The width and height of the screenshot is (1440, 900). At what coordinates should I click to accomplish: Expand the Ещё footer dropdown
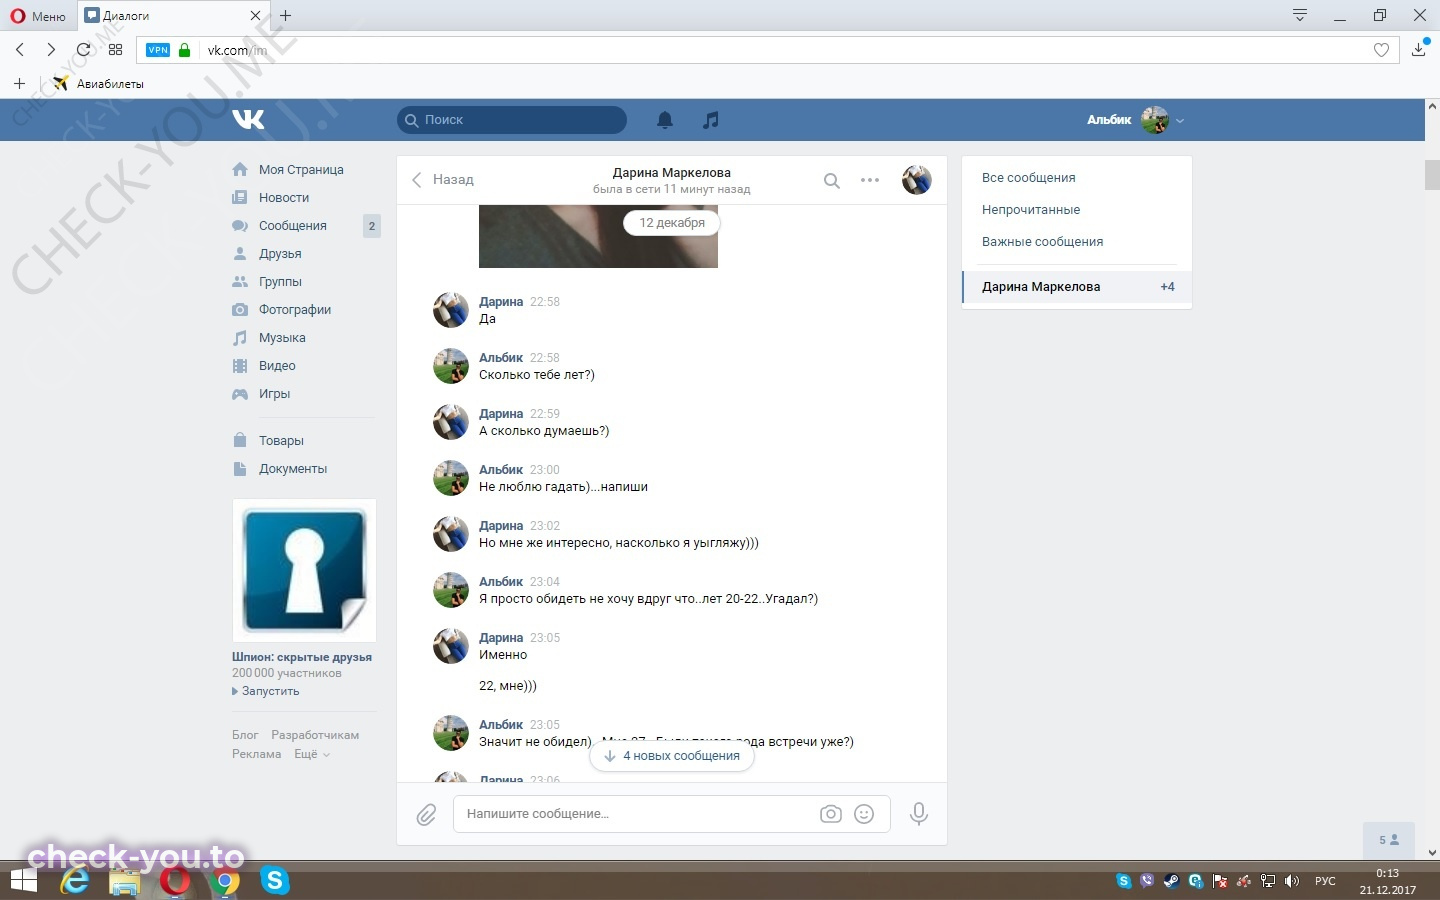(x=311, y=754)
